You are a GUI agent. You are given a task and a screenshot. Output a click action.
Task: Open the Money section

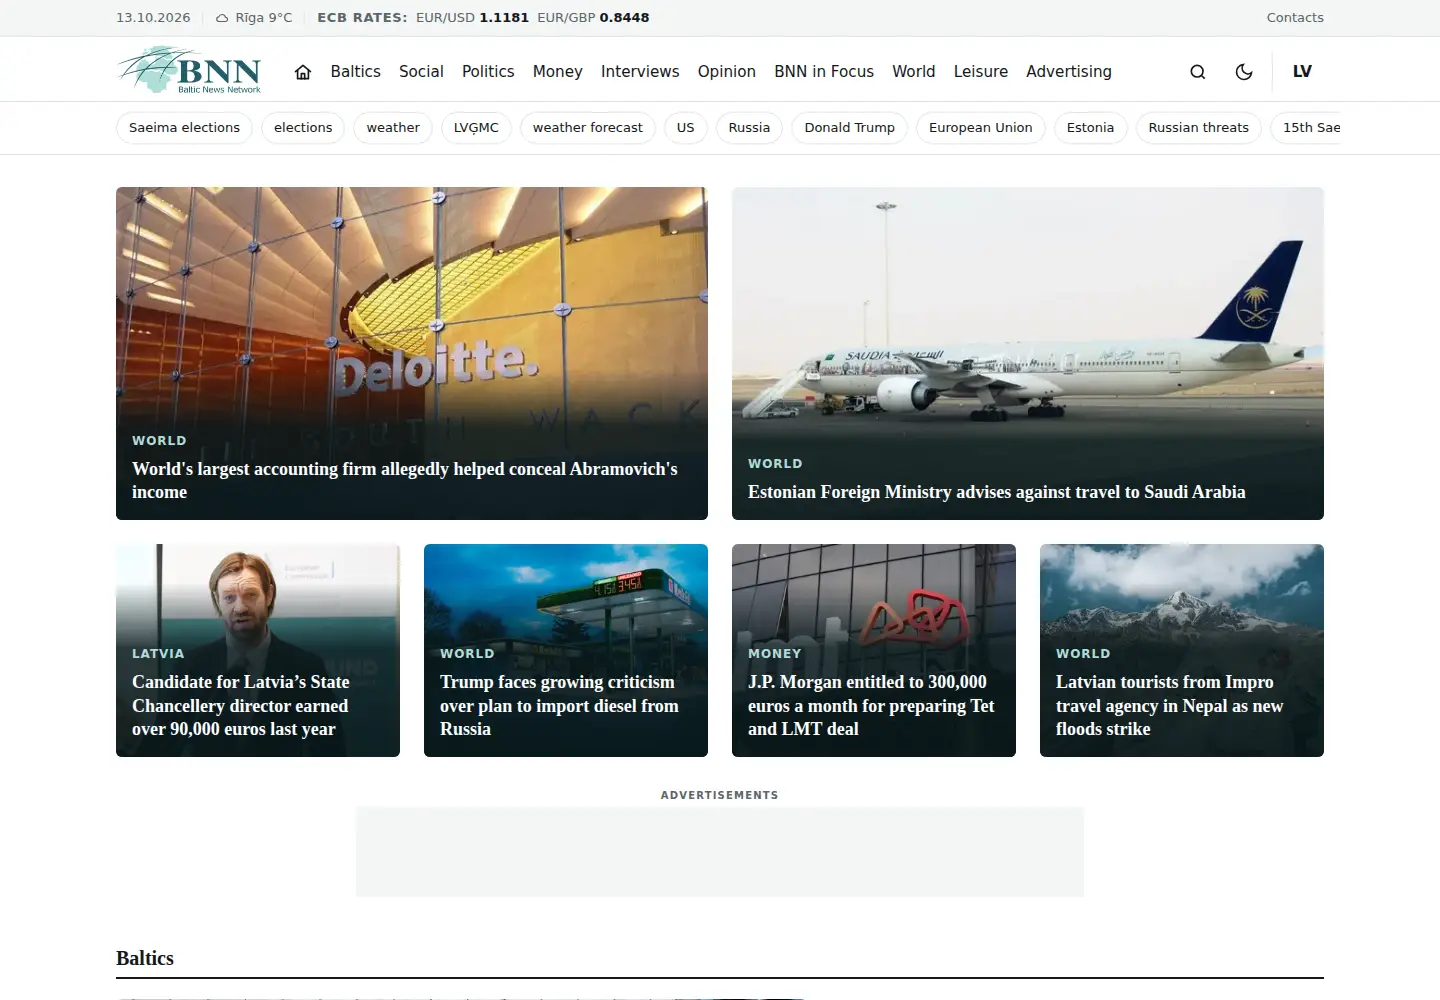pyautogui.click(x=557, y=72)
